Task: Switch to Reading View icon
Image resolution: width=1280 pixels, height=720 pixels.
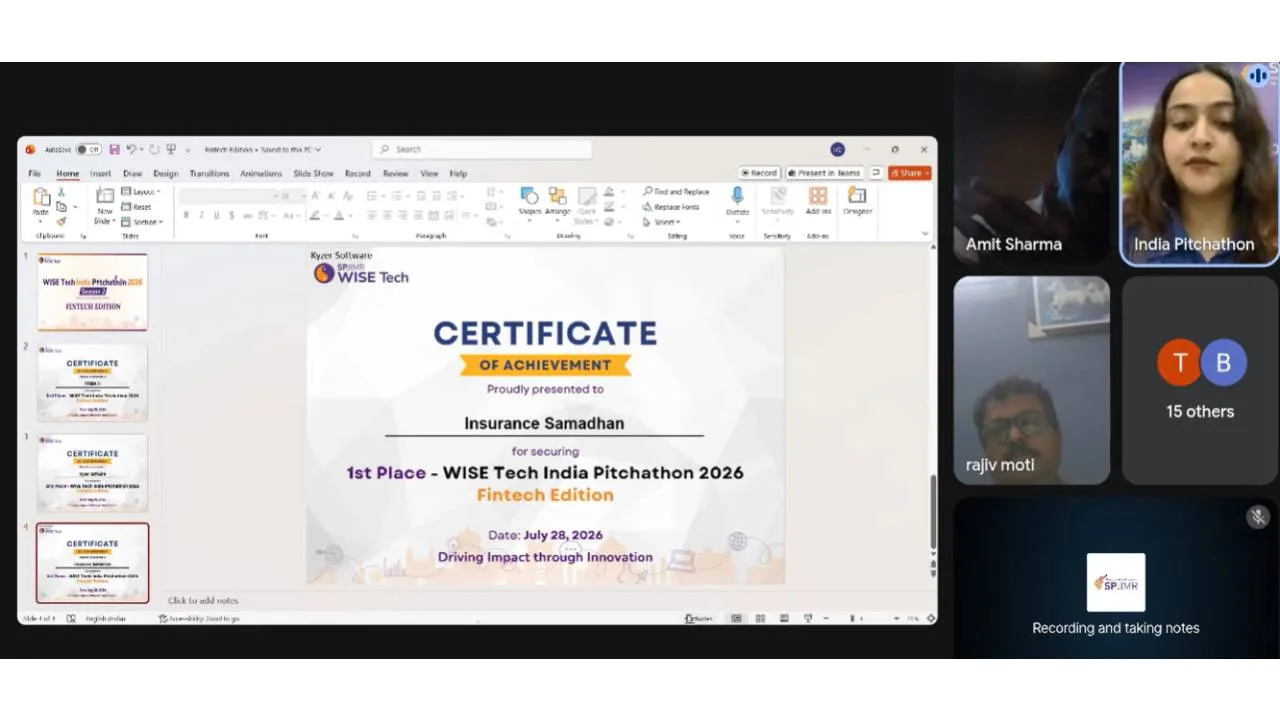Action: (x=784, y=618)
